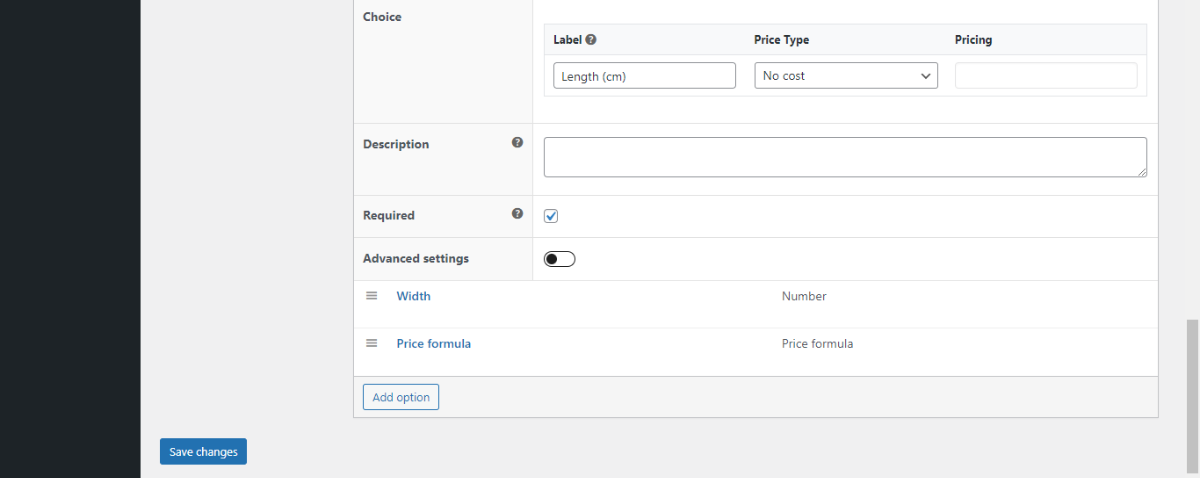This screenshot has height=478, width=1200.
Task: Click the help icon next to Label
Action: (x=591, y=40)
